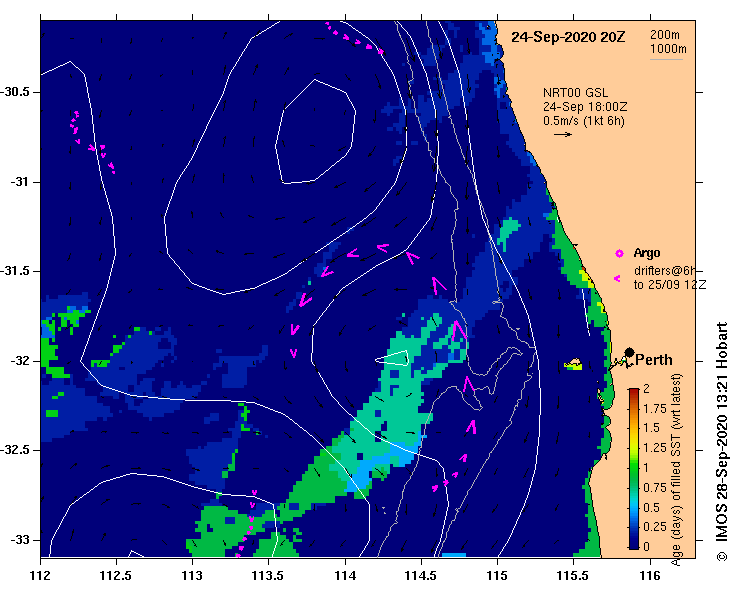Click the 24-Sep 18:00Z timestamp text
Image resolution: width=739 pixels, height=592 pixels.
(584, 107)
